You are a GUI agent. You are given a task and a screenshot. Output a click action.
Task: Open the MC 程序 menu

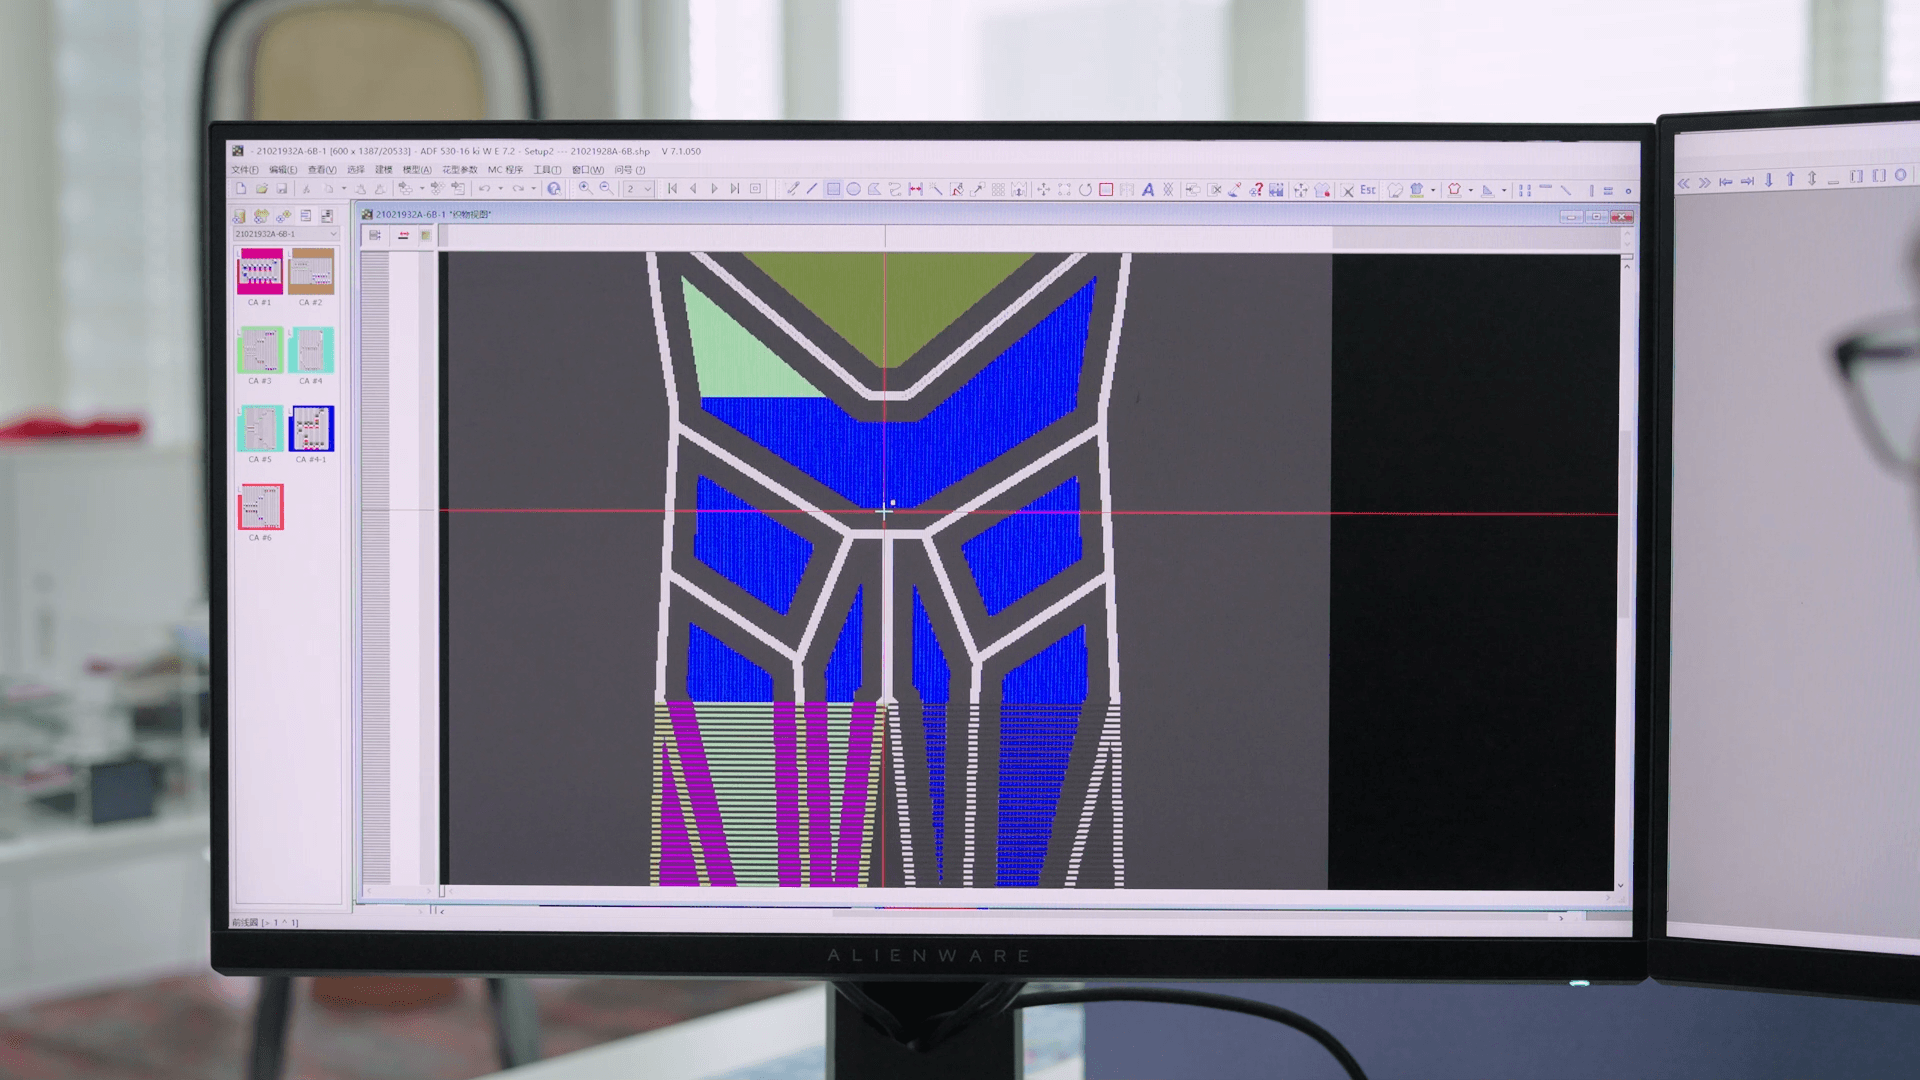(x=505, y=170)
